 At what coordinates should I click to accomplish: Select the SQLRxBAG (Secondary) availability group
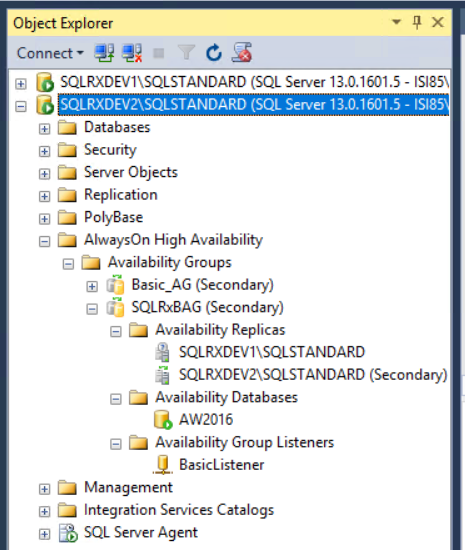pyautogui.click(x=207, y=307)
